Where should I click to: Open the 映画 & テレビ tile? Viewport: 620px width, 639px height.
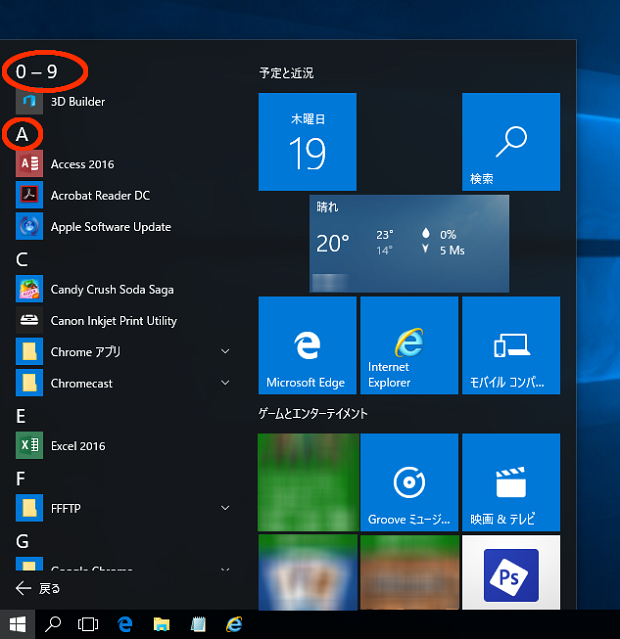[511, 483]
